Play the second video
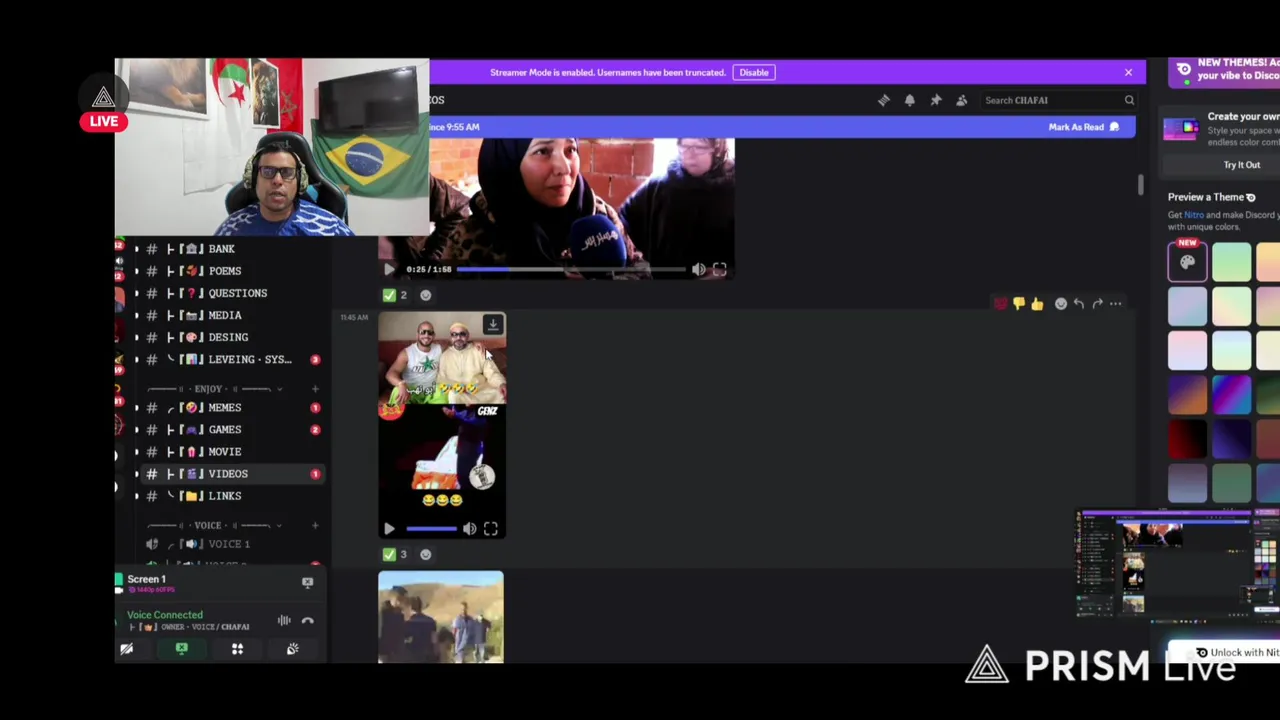The height and width of the screenshot is (720, 1280). tap(389, 529)
